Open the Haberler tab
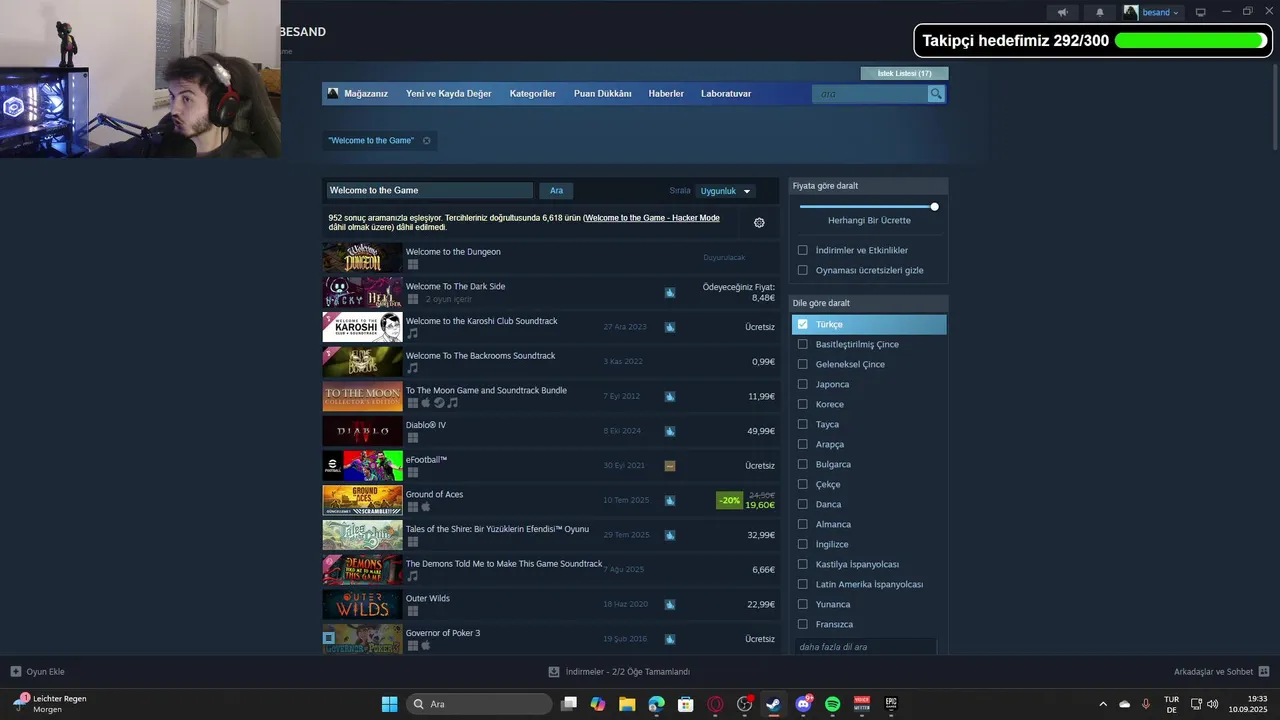 click(x=666, y=94)
